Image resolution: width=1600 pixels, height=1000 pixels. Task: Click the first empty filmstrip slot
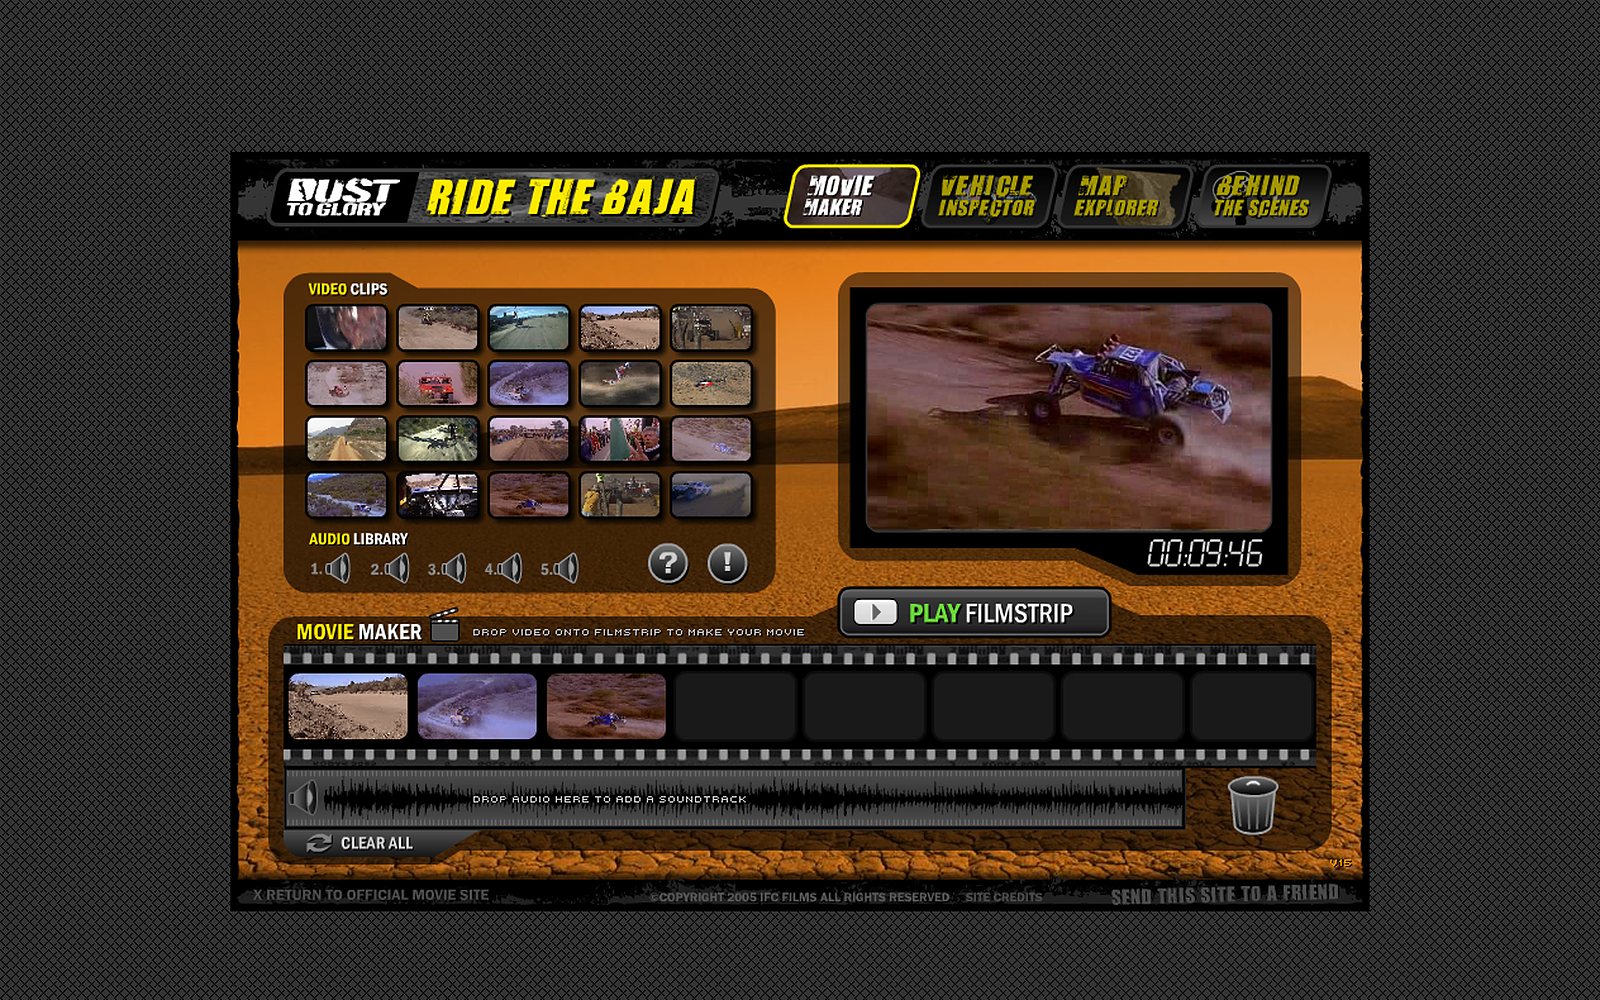(735, 706)
